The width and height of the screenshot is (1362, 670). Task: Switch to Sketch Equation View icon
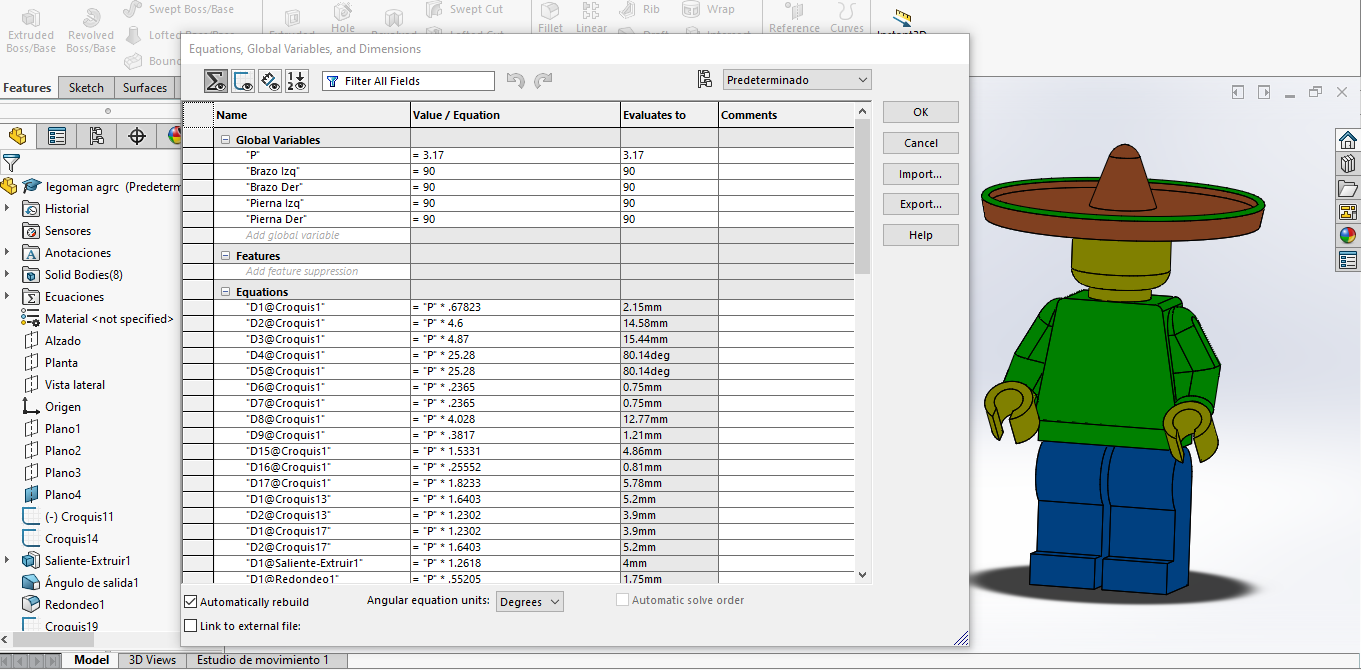(243, 81)
